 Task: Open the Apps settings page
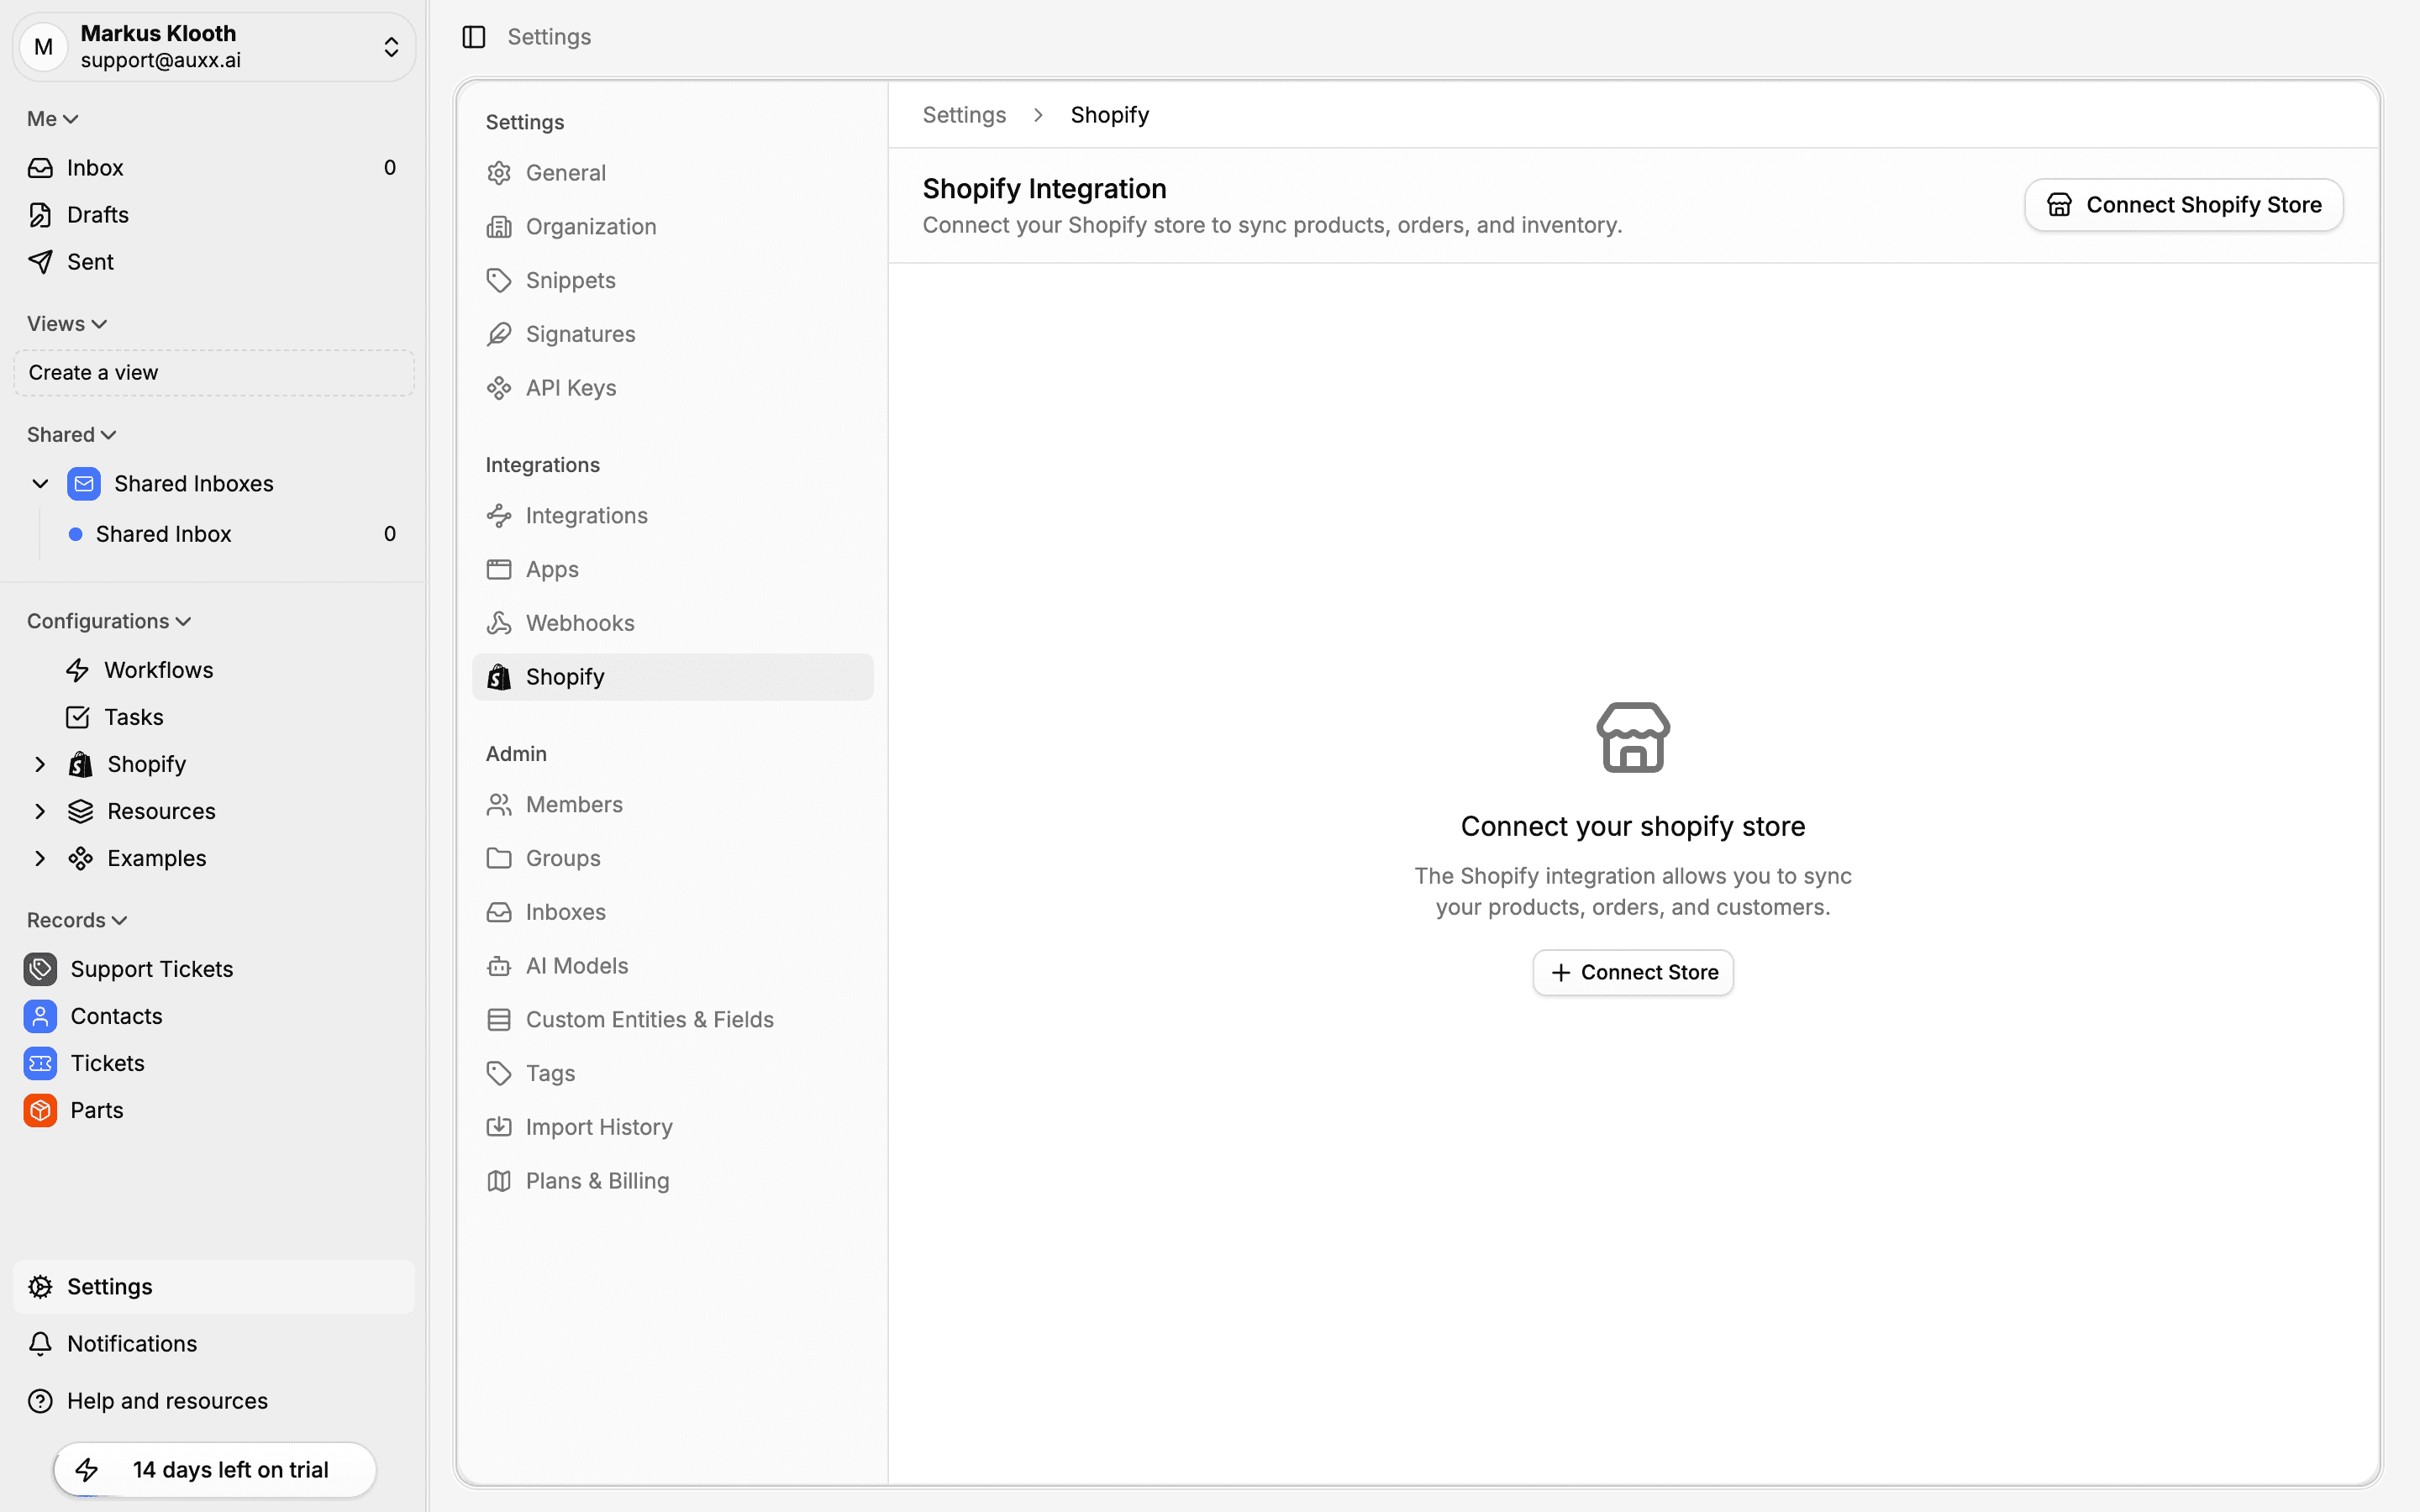(672, 570)
